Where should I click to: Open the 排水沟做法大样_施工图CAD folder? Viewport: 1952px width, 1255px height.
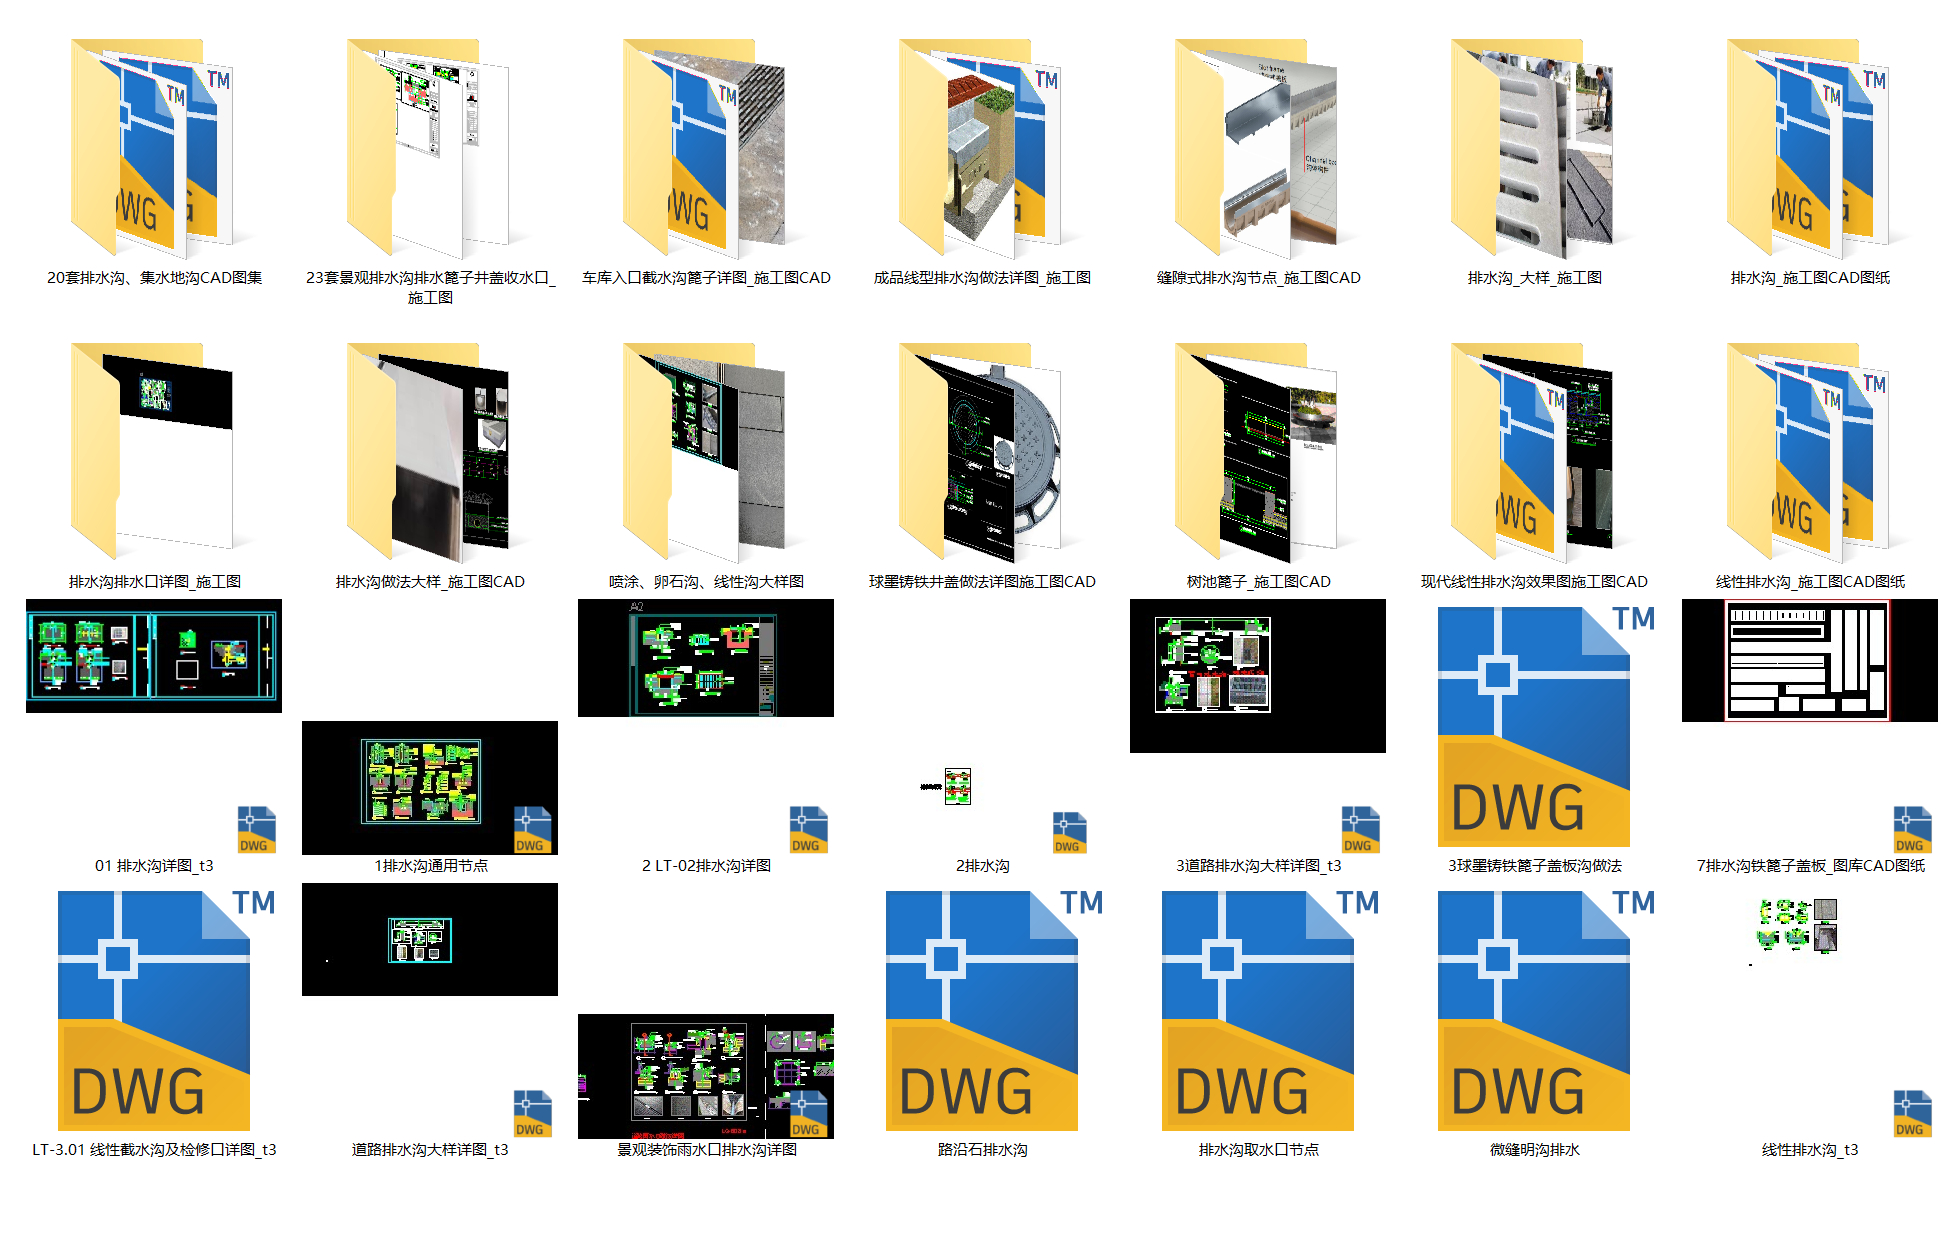(430, 452)
